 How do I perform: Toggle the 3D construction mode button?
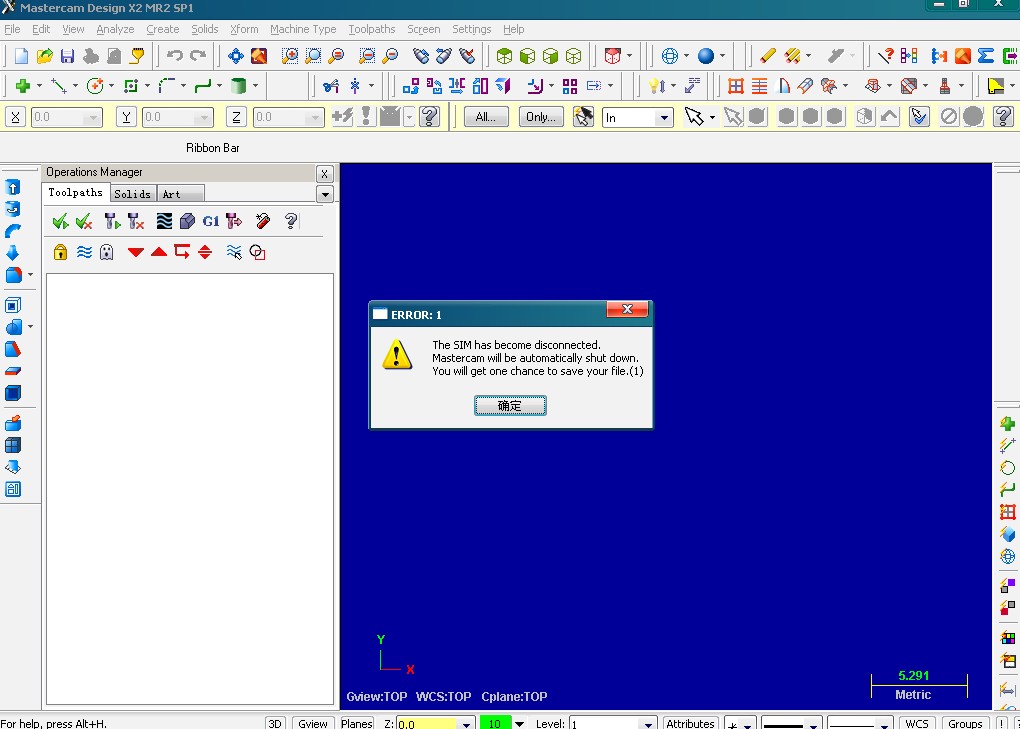[x=275, y=722]
